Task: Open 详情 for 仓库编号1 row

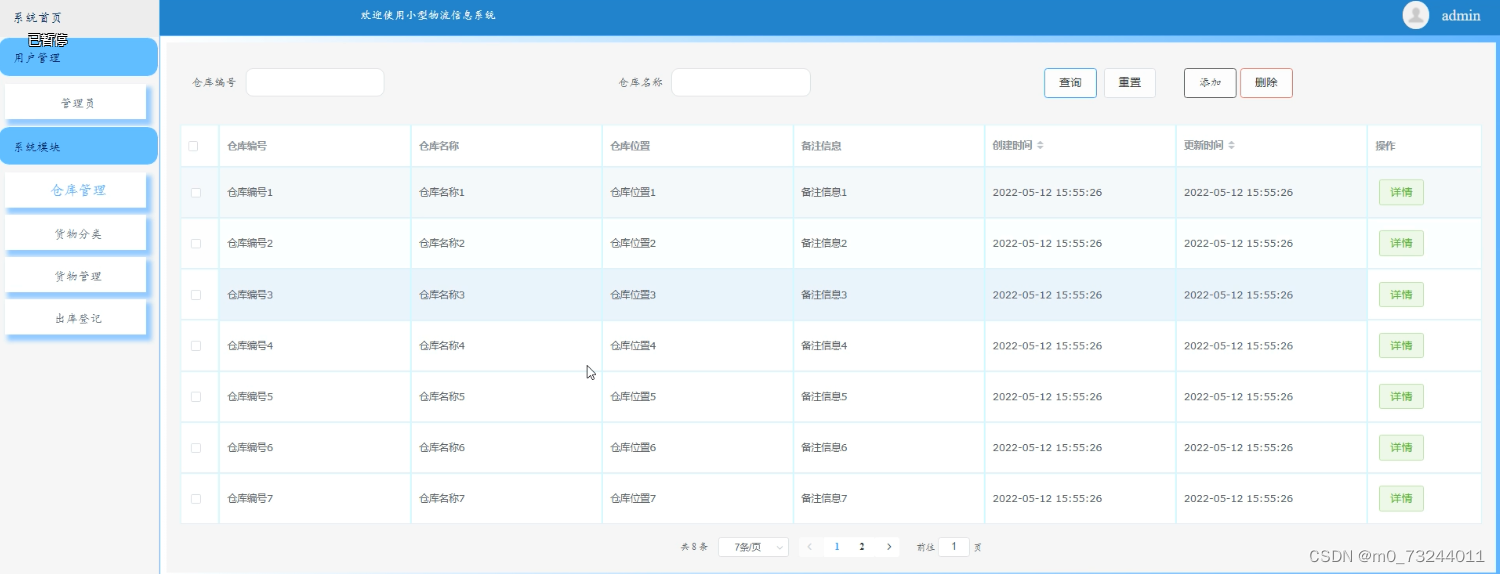Action: click(x=1401, y=192)
